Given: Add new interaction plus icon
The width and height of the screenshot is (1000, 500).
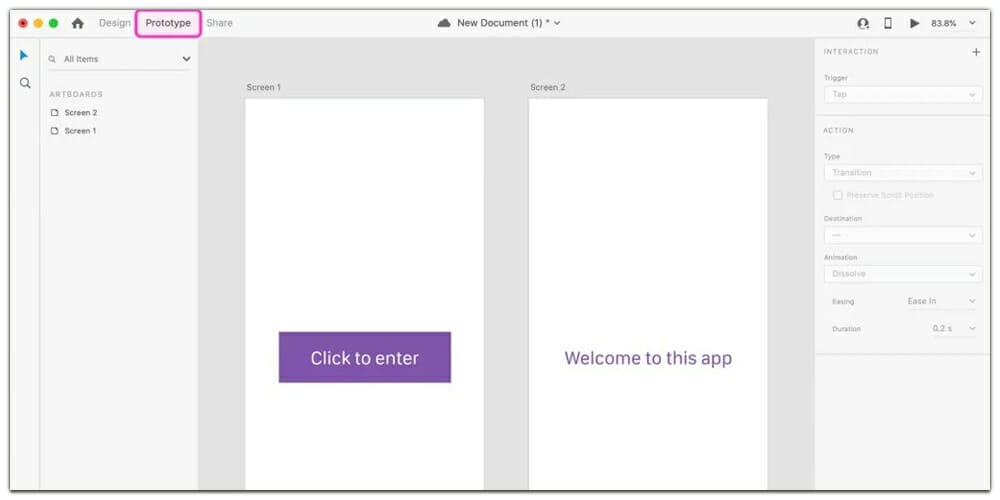Looking at the screenshot, I should (976, 52).
